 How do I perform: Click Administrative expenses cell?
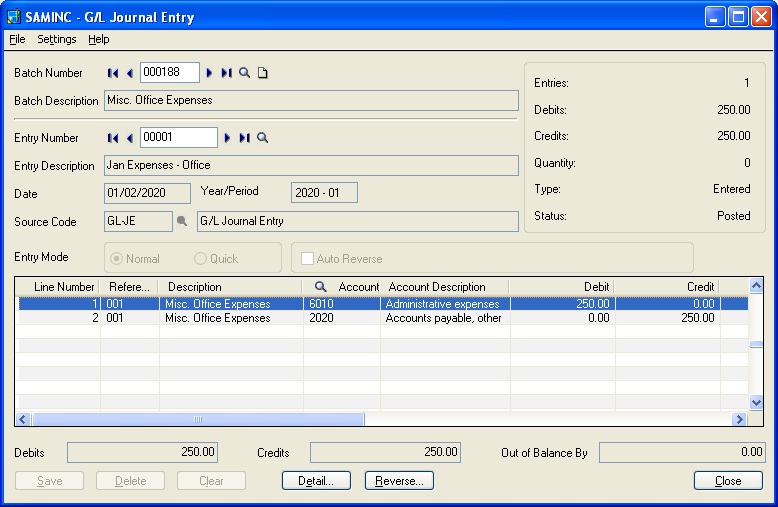pos(445,304)
